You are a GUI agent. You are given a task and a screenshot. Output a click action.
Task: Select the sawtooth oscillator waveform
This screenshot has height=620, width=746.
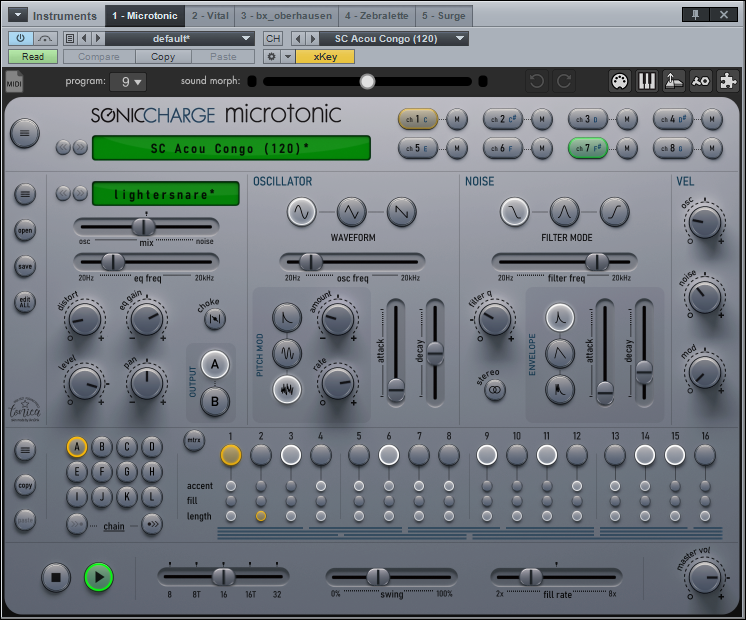click(x=402, y=212)
